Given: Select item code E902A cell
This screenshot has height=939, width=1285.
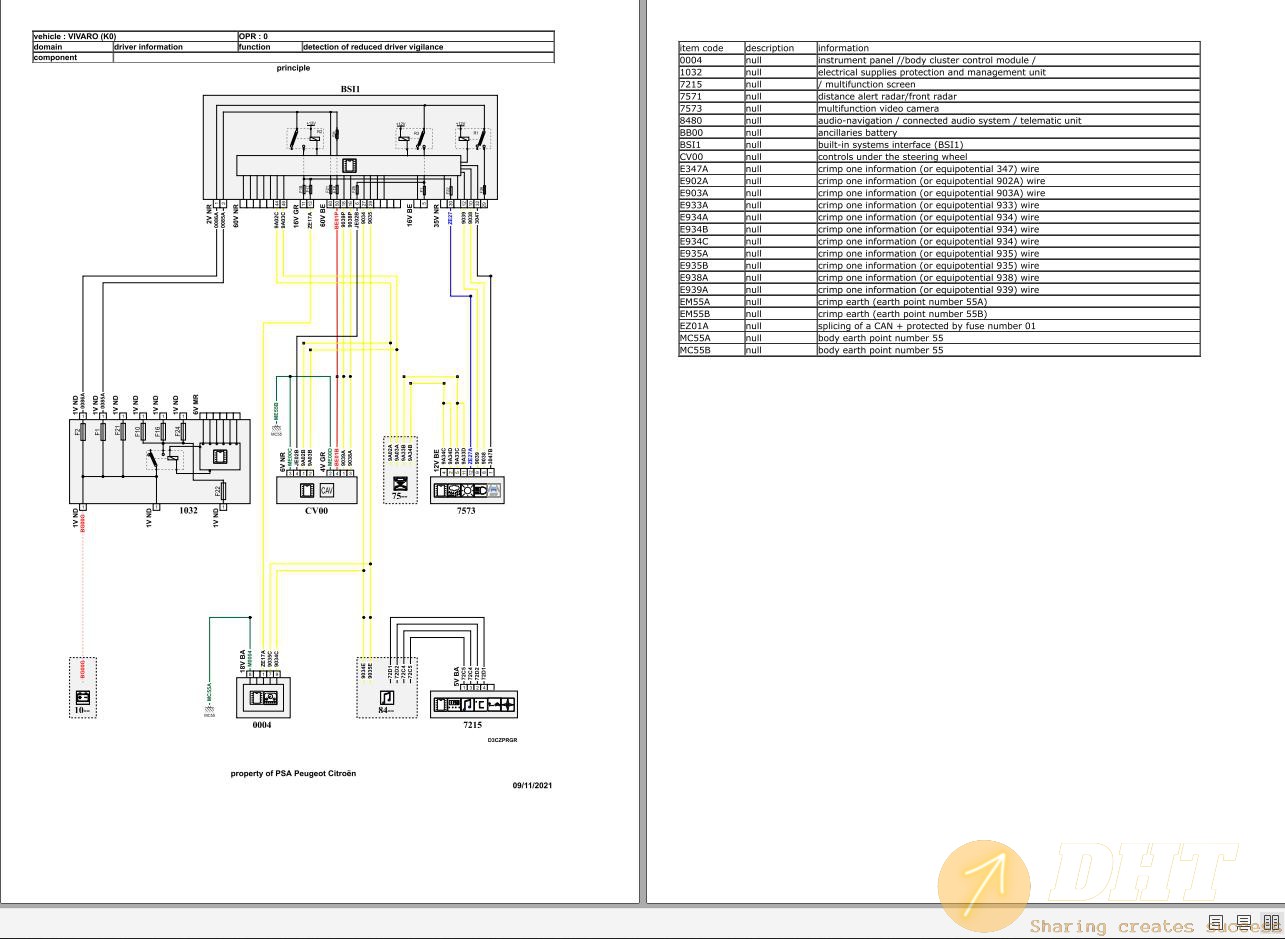Looking at the screenshot, I should [711, 181].
